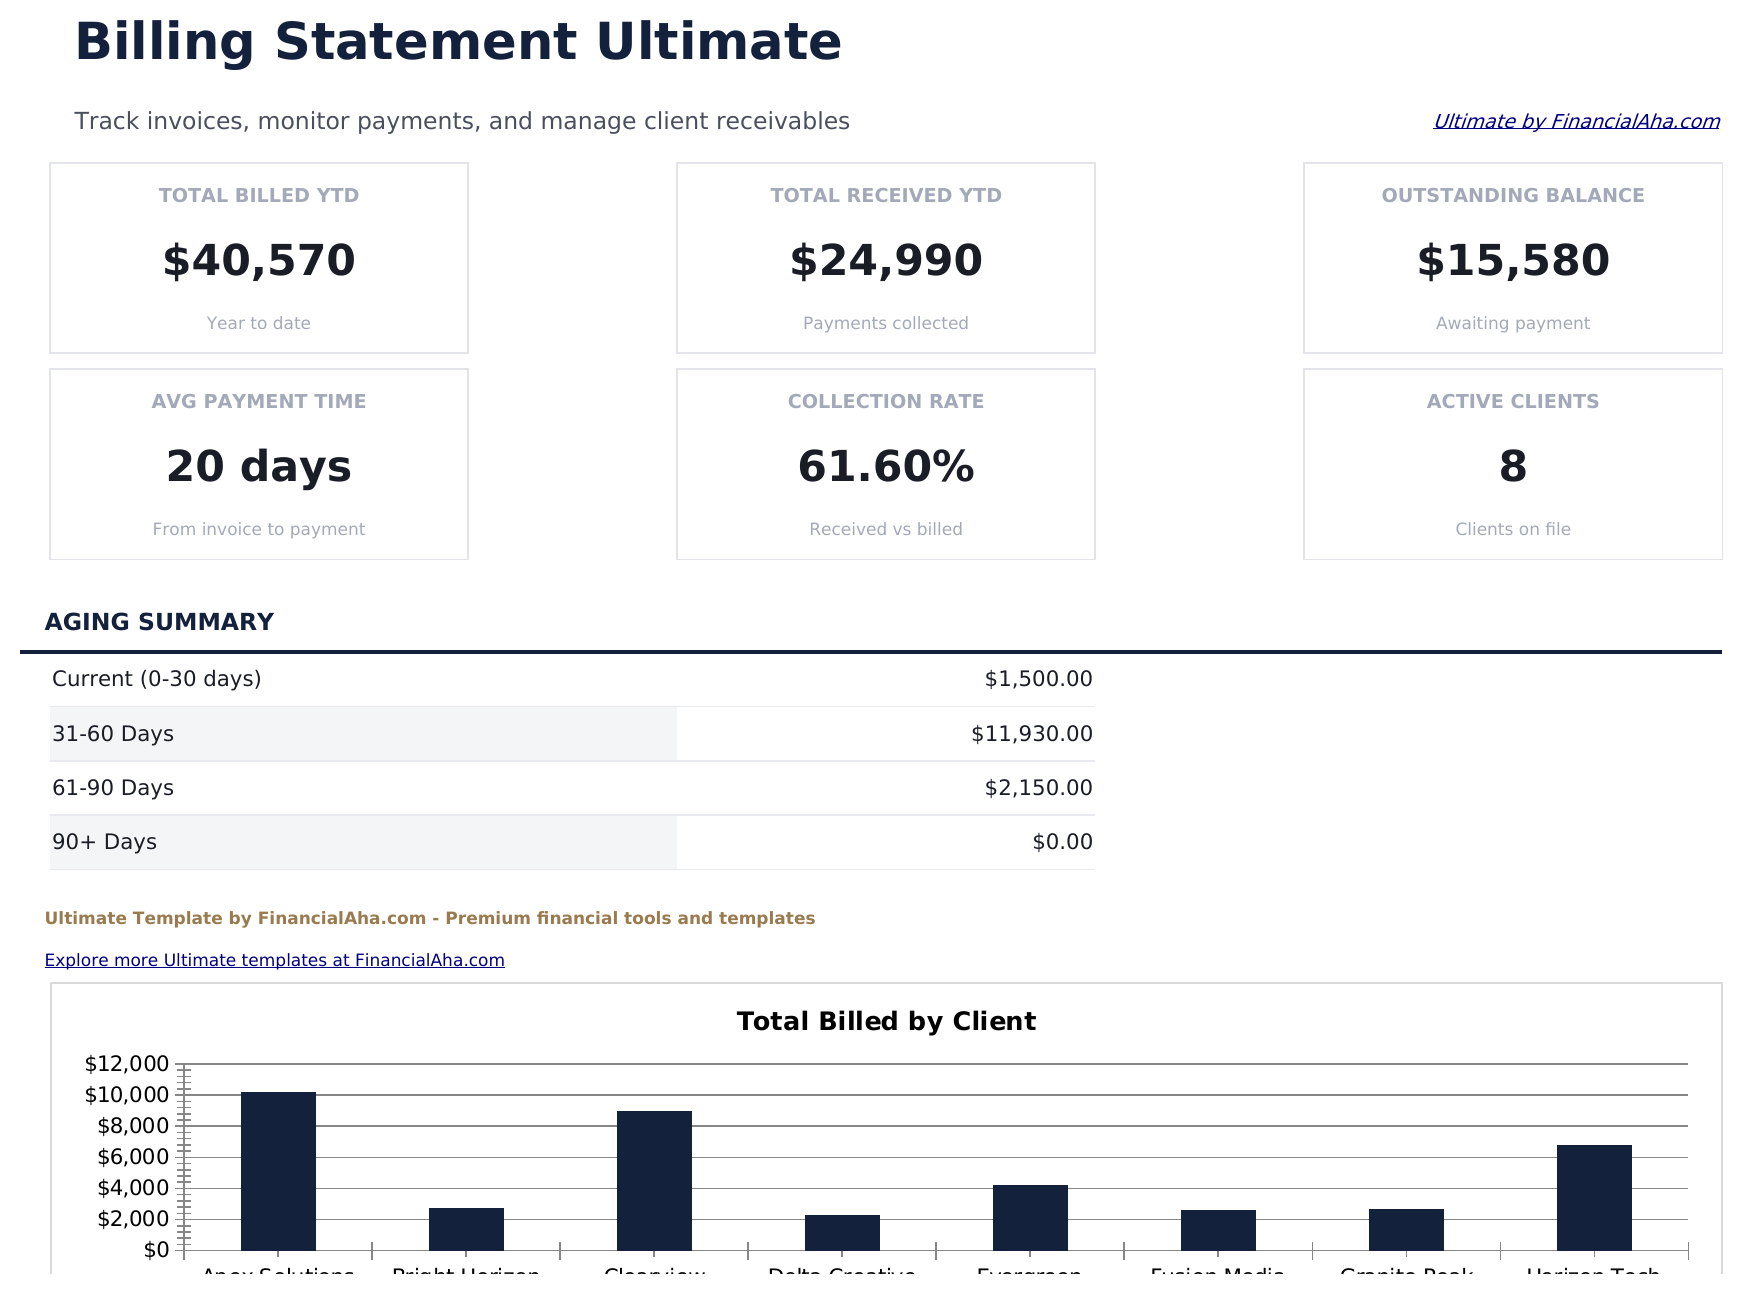Click the Evergreen bar in the chart
This screenshot has height=1294, width=1743.
[x=1030, y=1220]
